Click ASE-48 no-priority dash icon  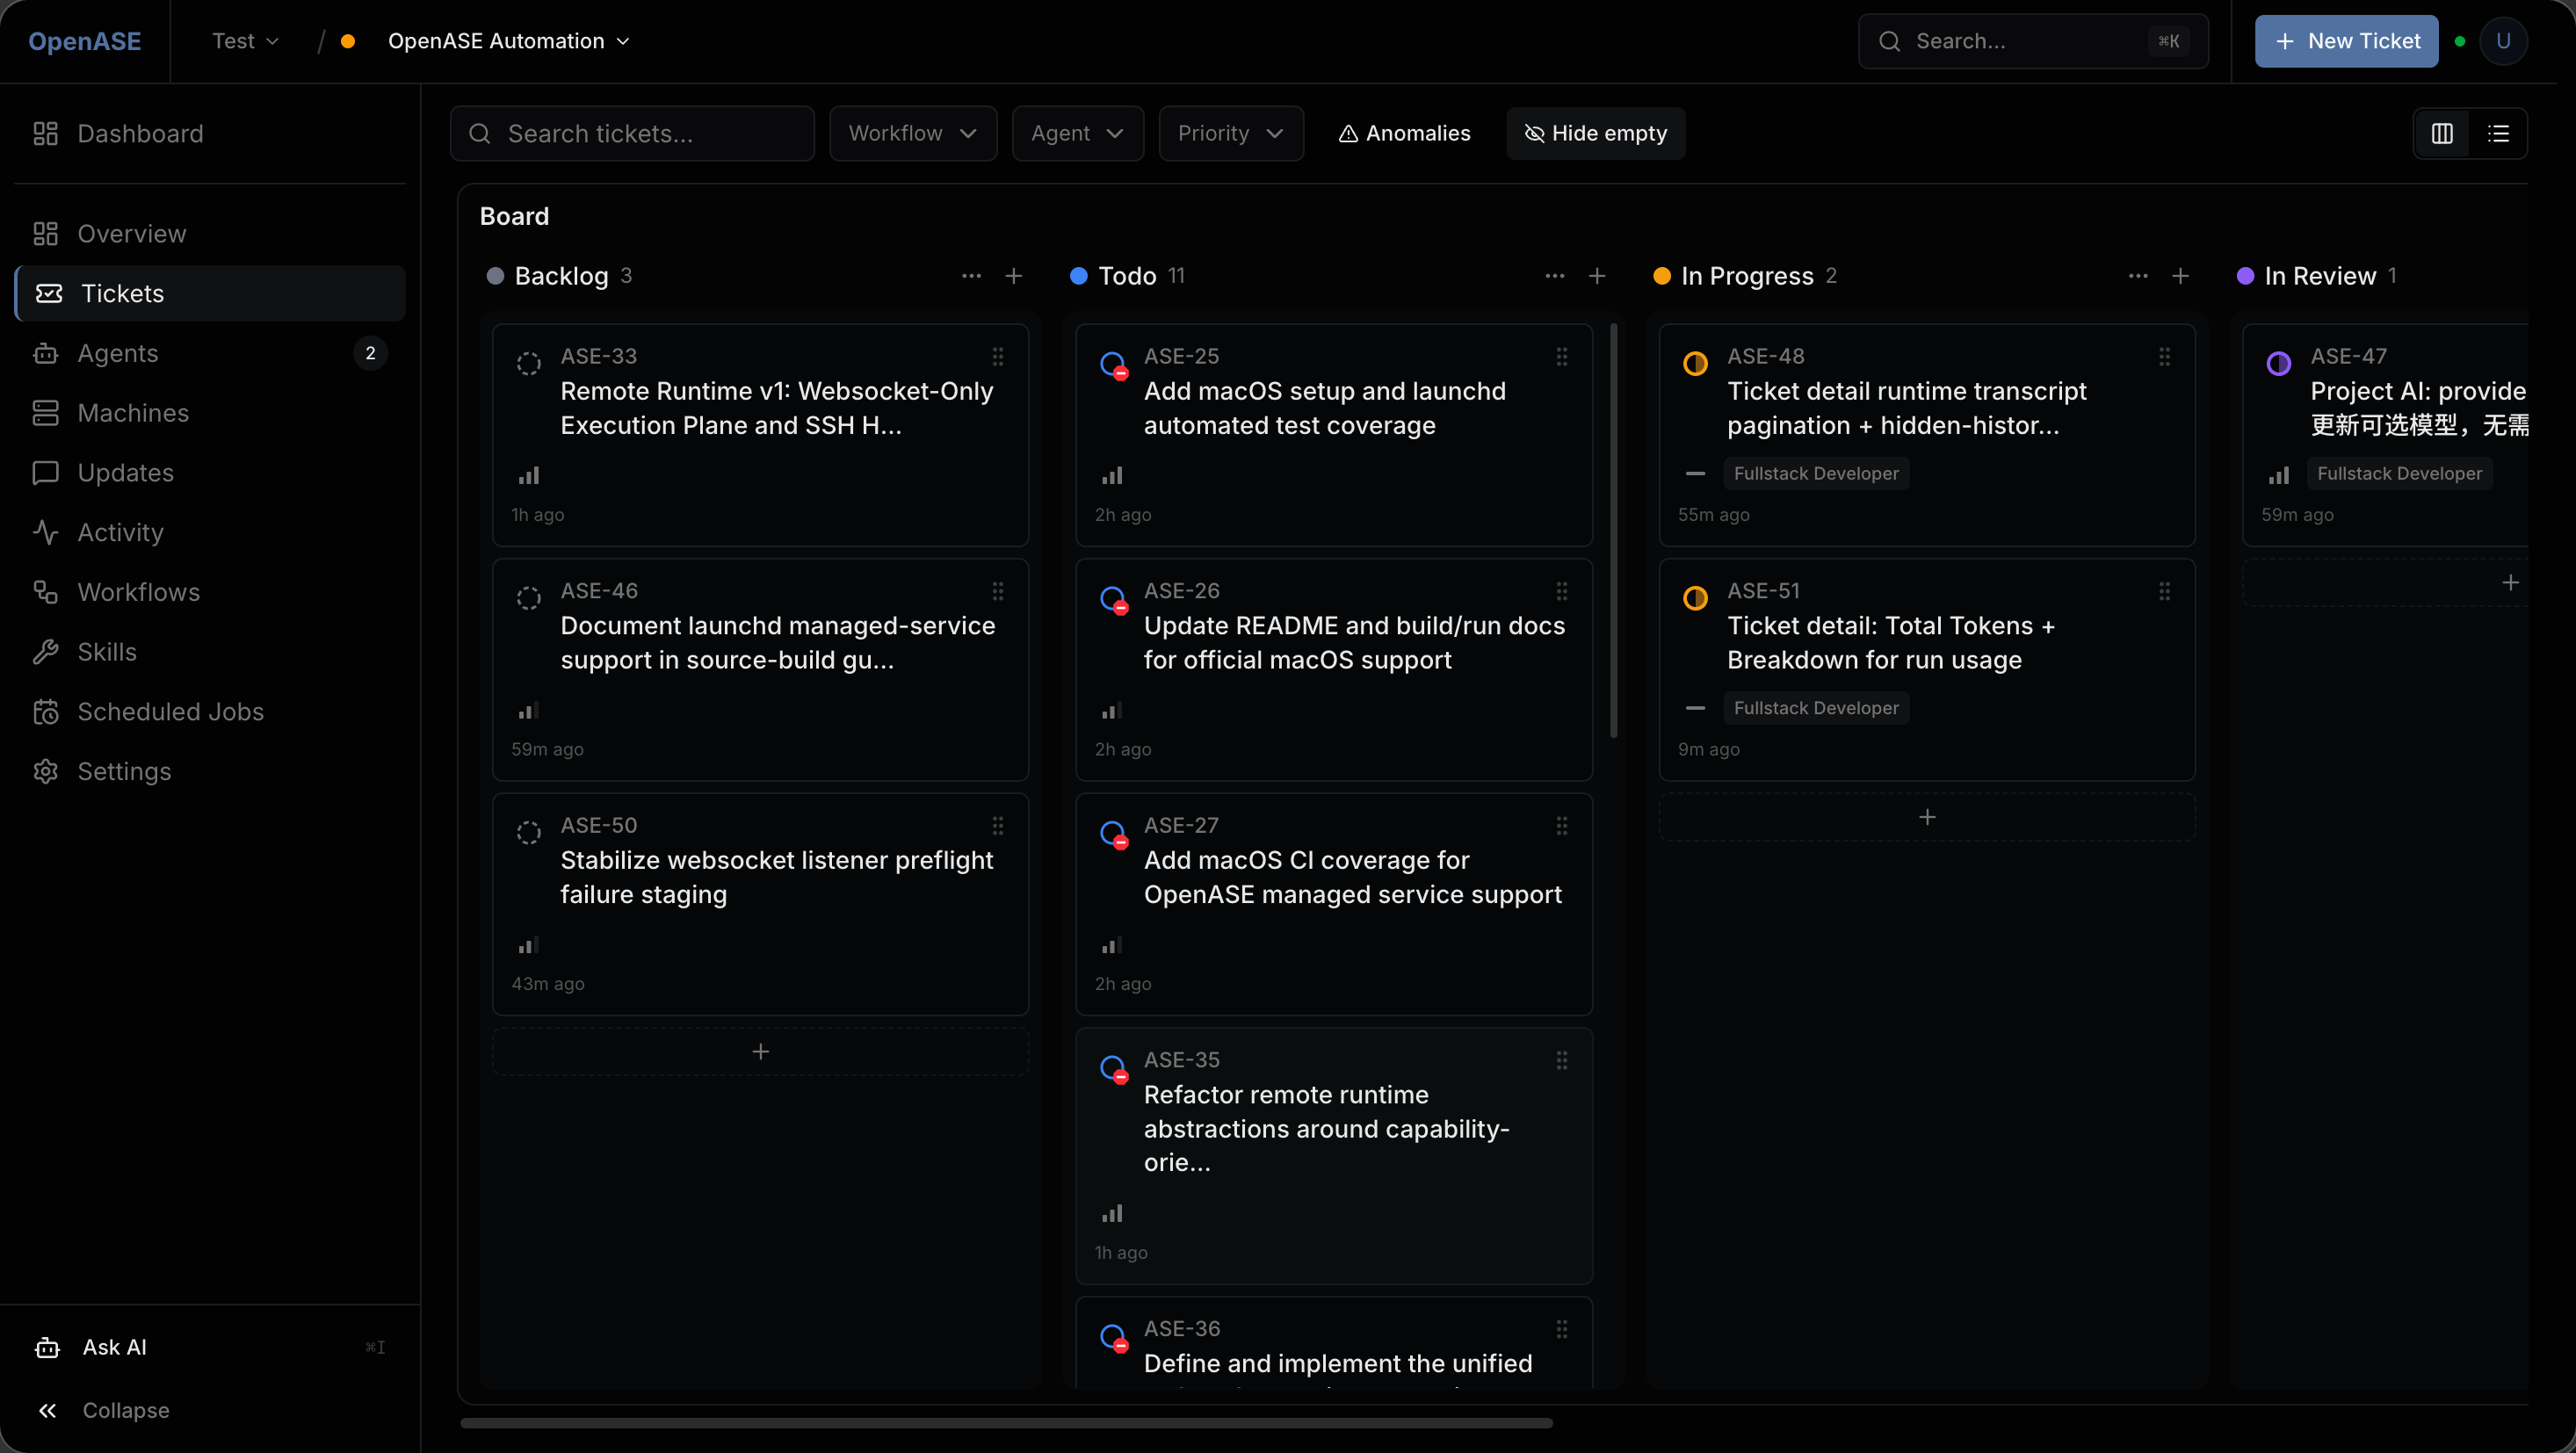click(1695, 474)
